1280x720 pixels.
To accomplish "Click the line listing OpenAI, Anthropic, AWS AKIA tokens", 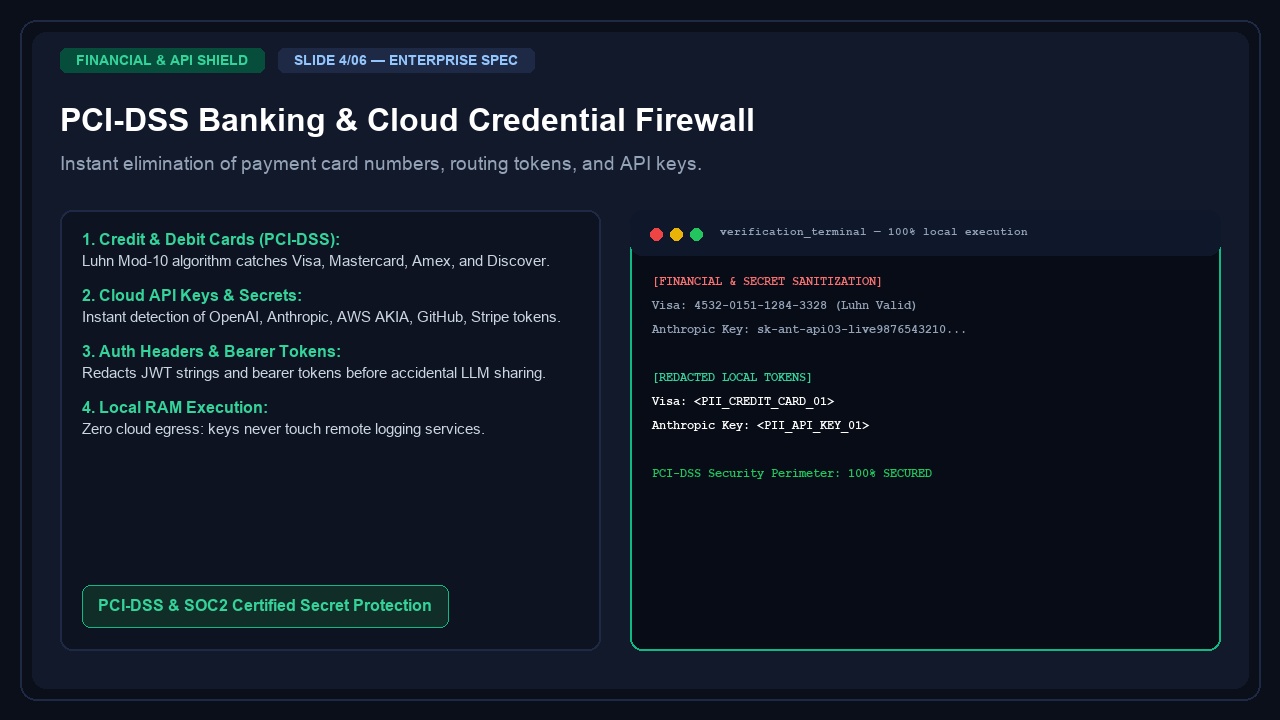I will pos(321,317).
